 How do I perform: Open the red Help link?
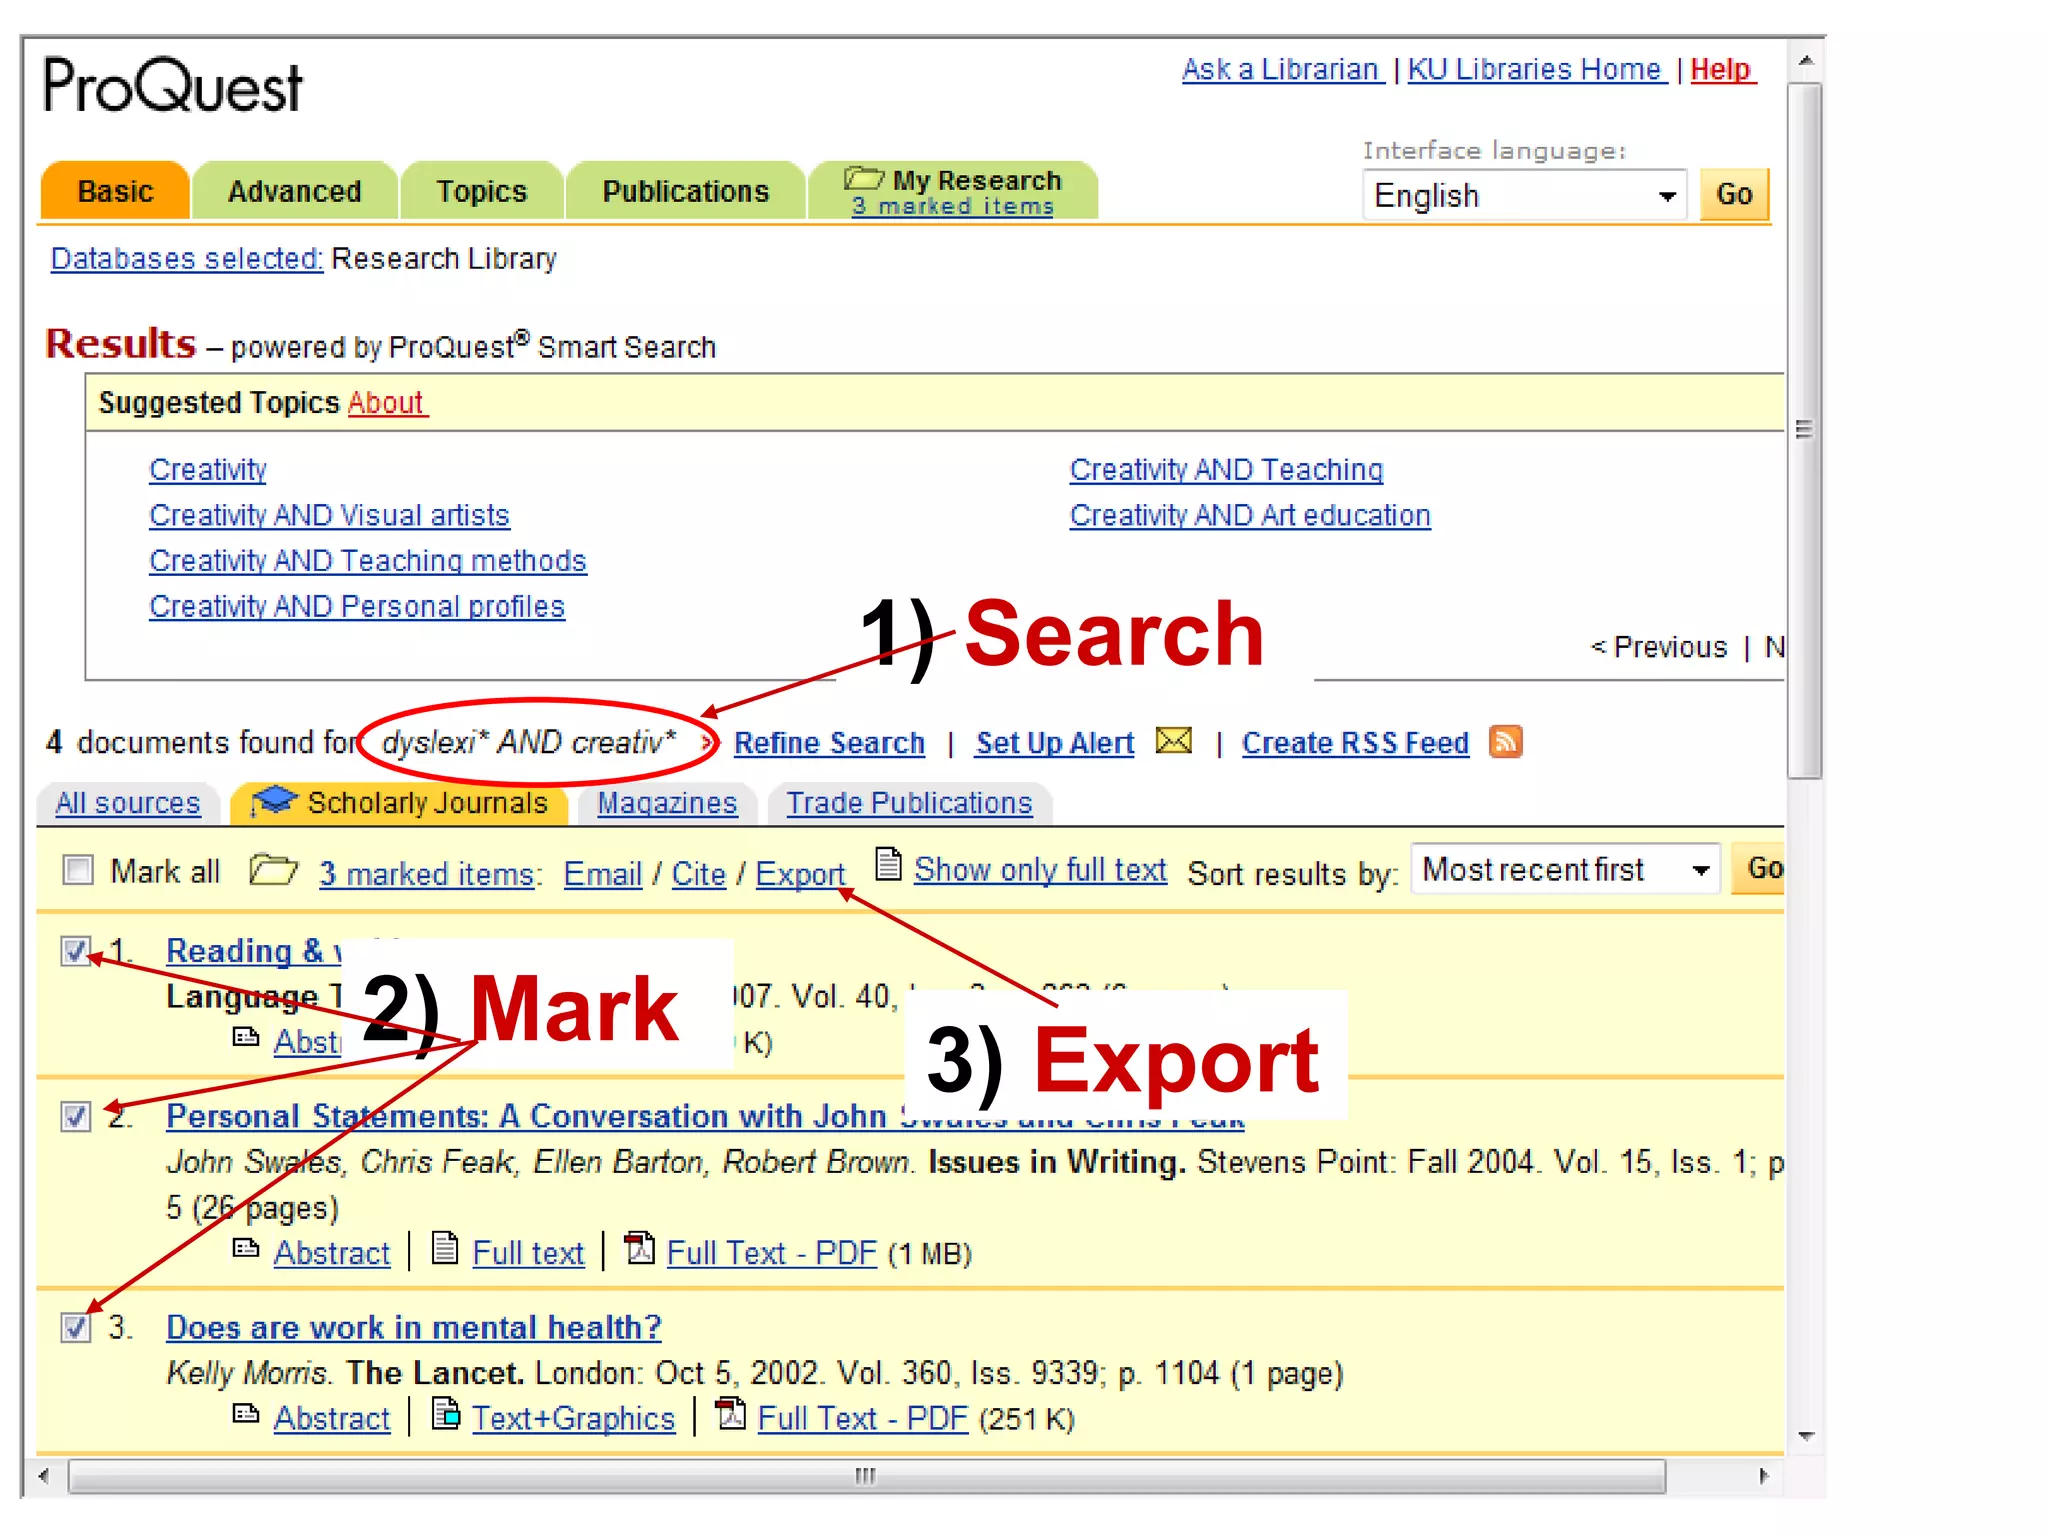pos(1722,69)
